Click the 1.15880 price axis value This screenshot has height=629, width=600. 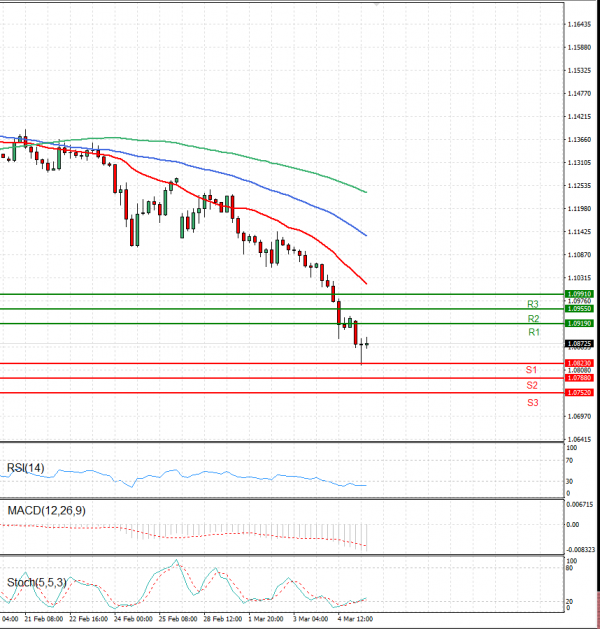pos(580,47)
